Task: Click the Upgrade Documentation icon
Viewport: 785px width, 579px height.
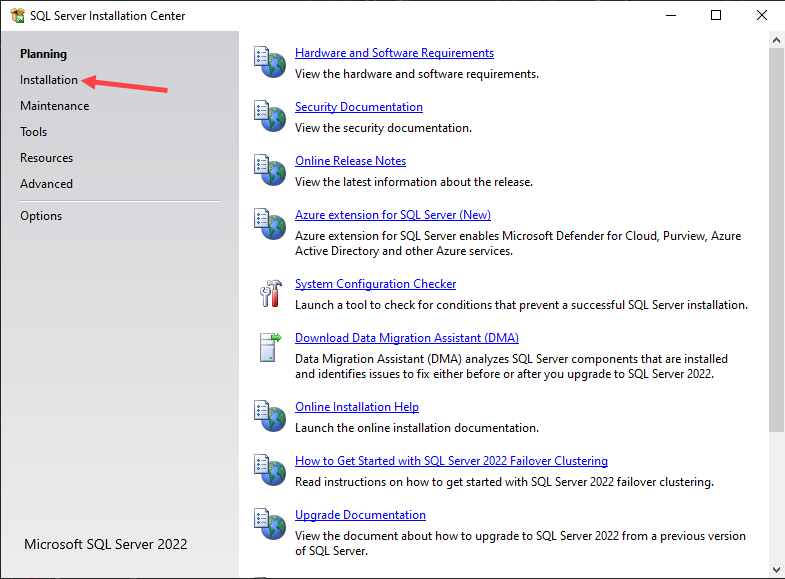Action: [270, 524]
